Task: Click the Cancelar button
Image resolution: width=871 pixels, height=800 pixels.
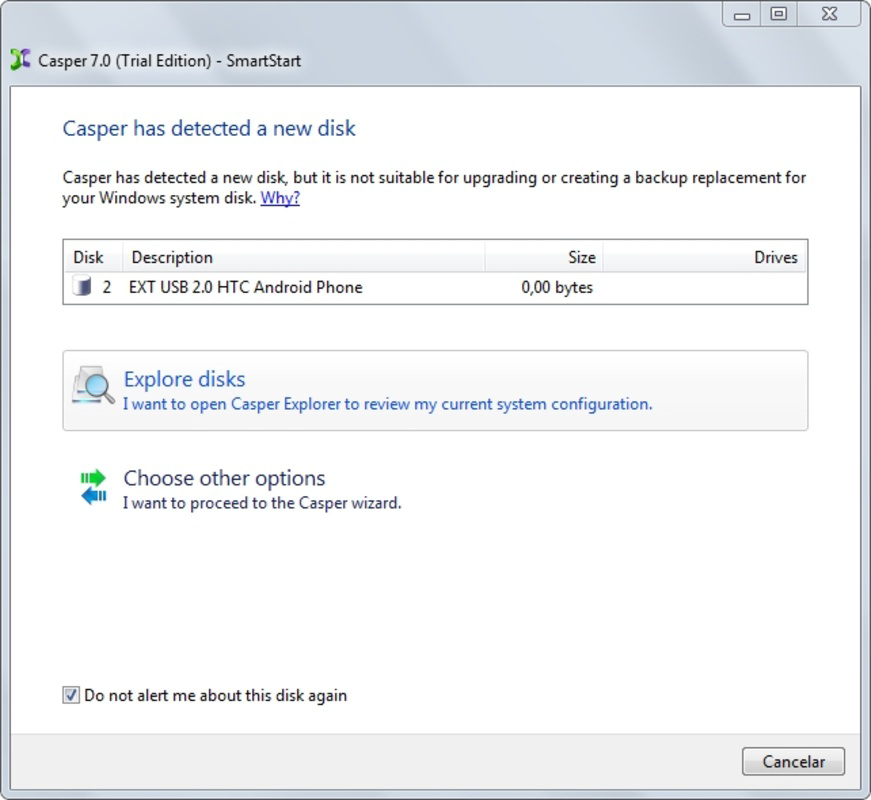Action: (x=793, y=761)
